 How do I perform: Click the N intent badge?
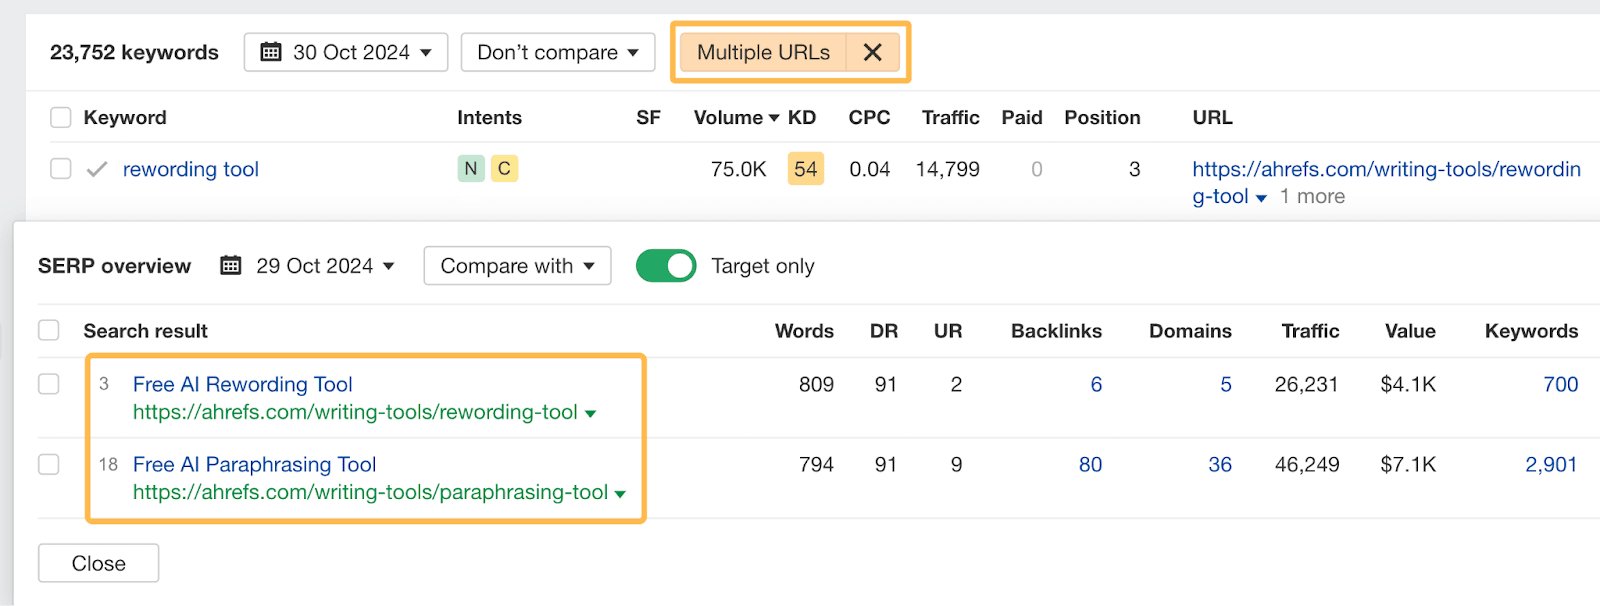470,169
